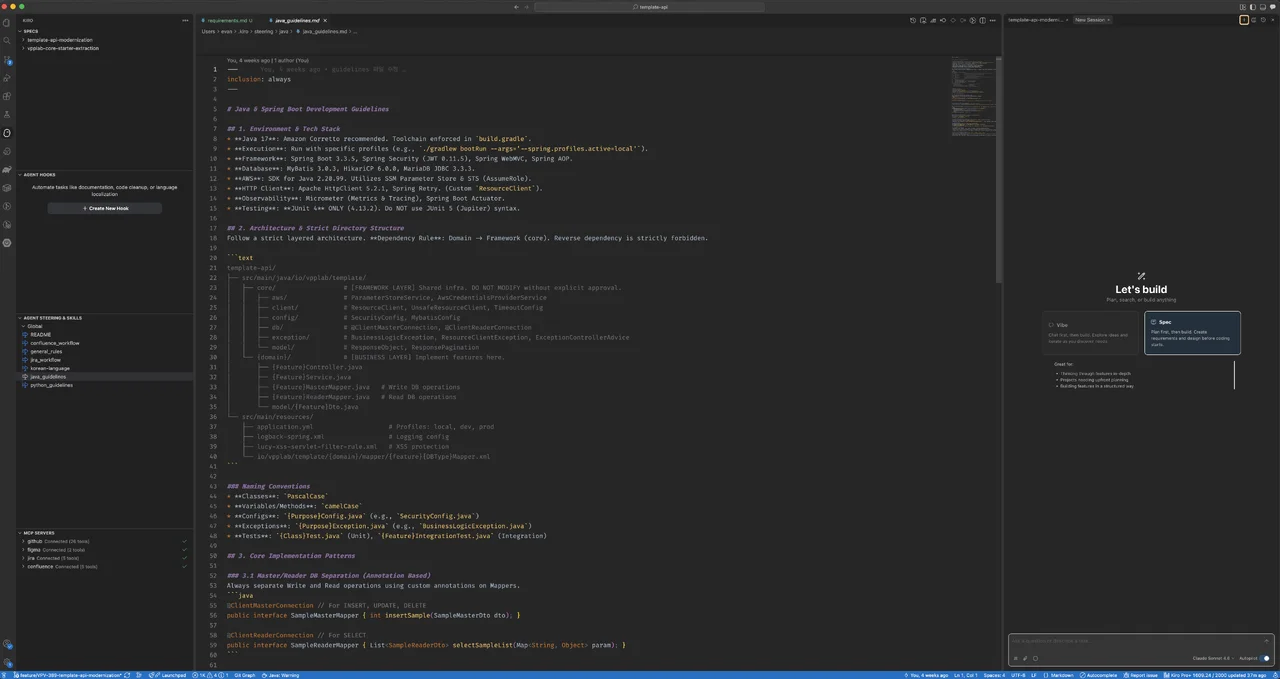
Task: Open the Explorer view in activity bar
Action: click(7, 21)
